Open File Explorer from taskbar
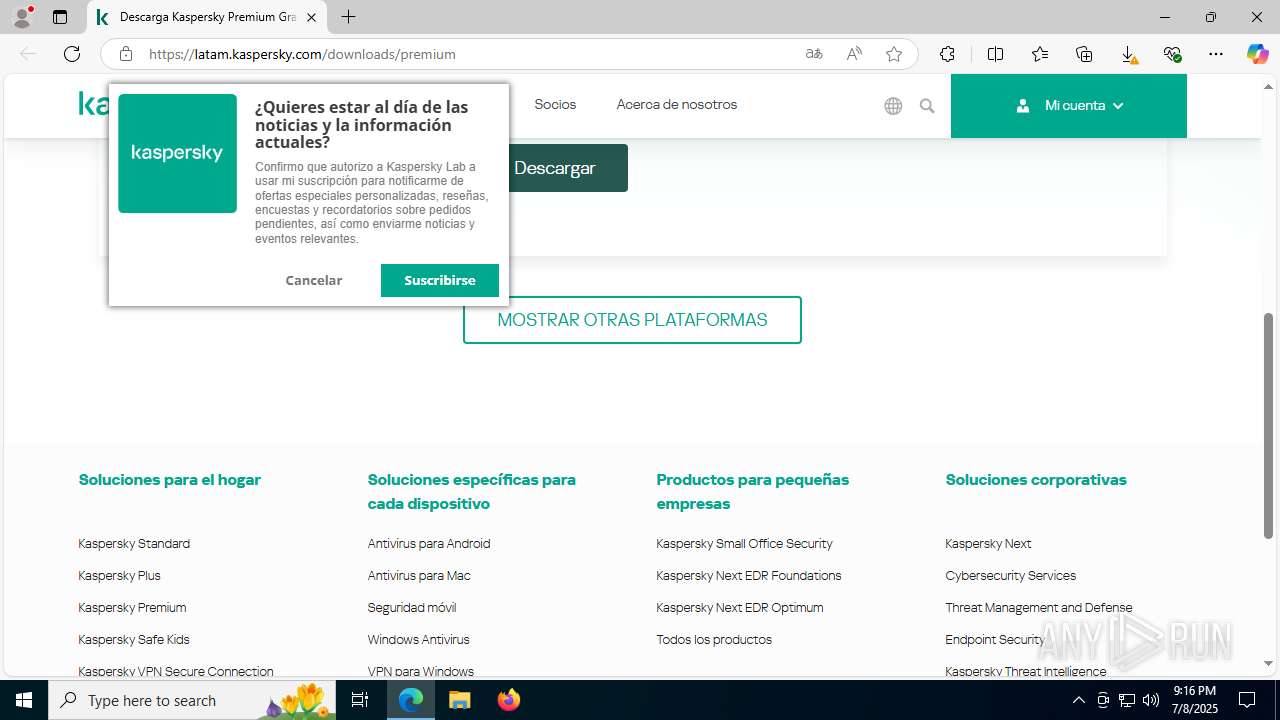 point(459,700)
